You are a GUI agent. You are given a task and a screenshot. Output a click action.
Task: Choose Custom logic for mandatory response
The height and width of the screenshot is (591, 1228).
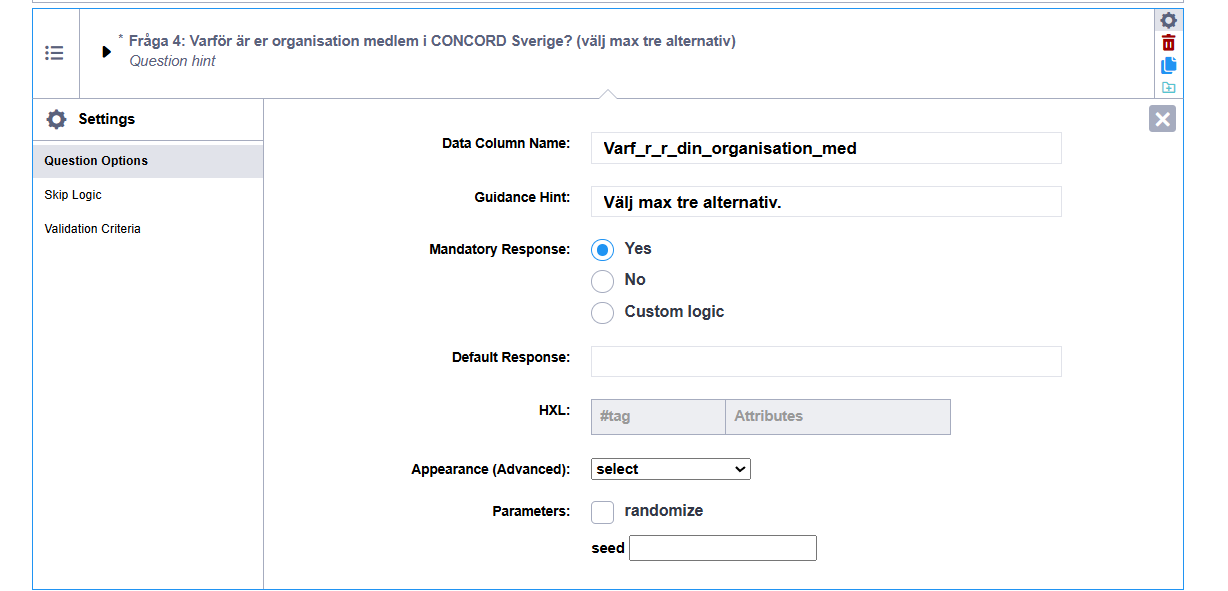[602, 313]
